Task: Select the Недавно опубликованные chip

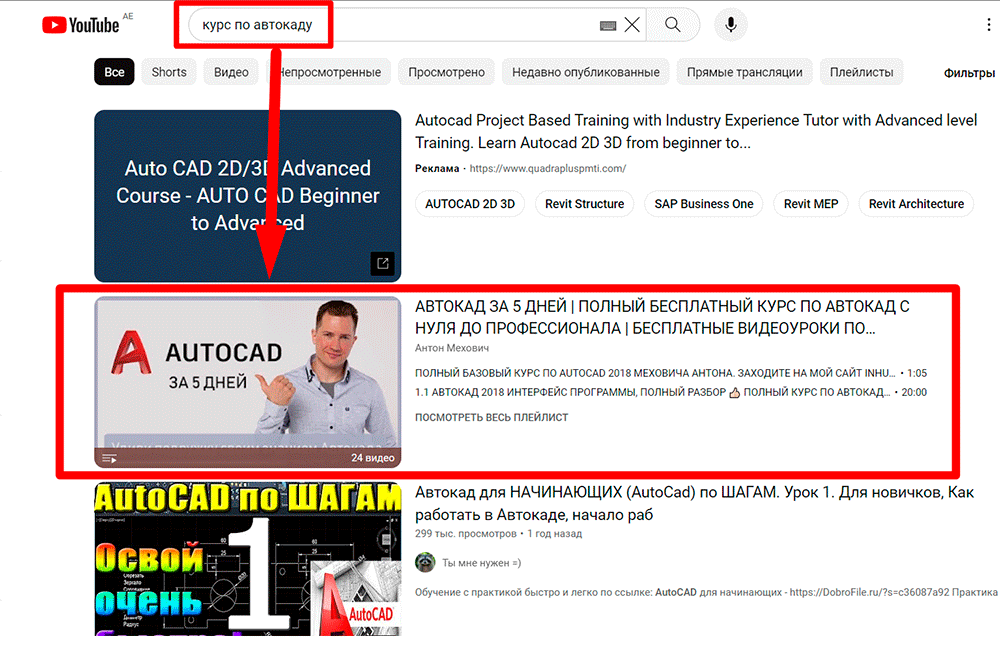Action: tap(585, 72)
